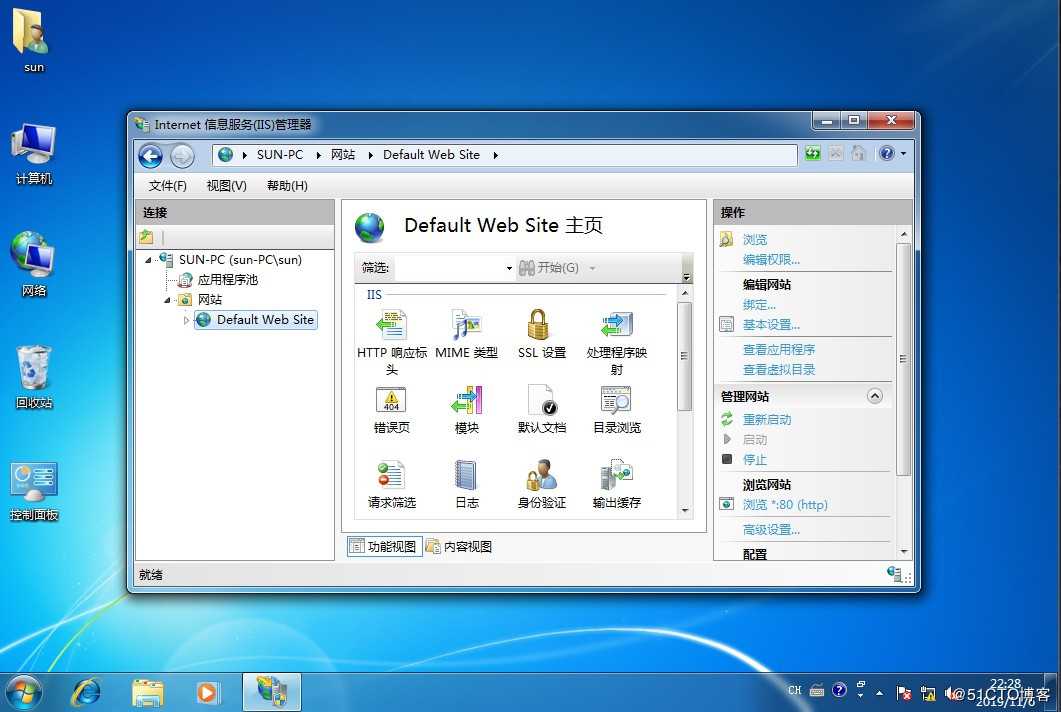Click the IIS Manager taskbar button
1061x712 pixels.
(x=272, y=692)
